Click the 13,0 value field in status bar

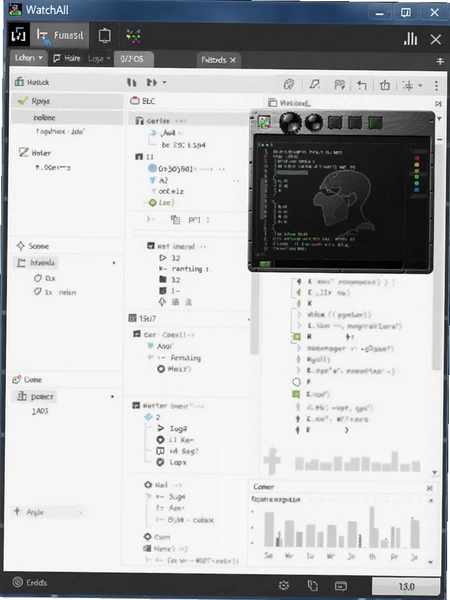click(406, 586)
